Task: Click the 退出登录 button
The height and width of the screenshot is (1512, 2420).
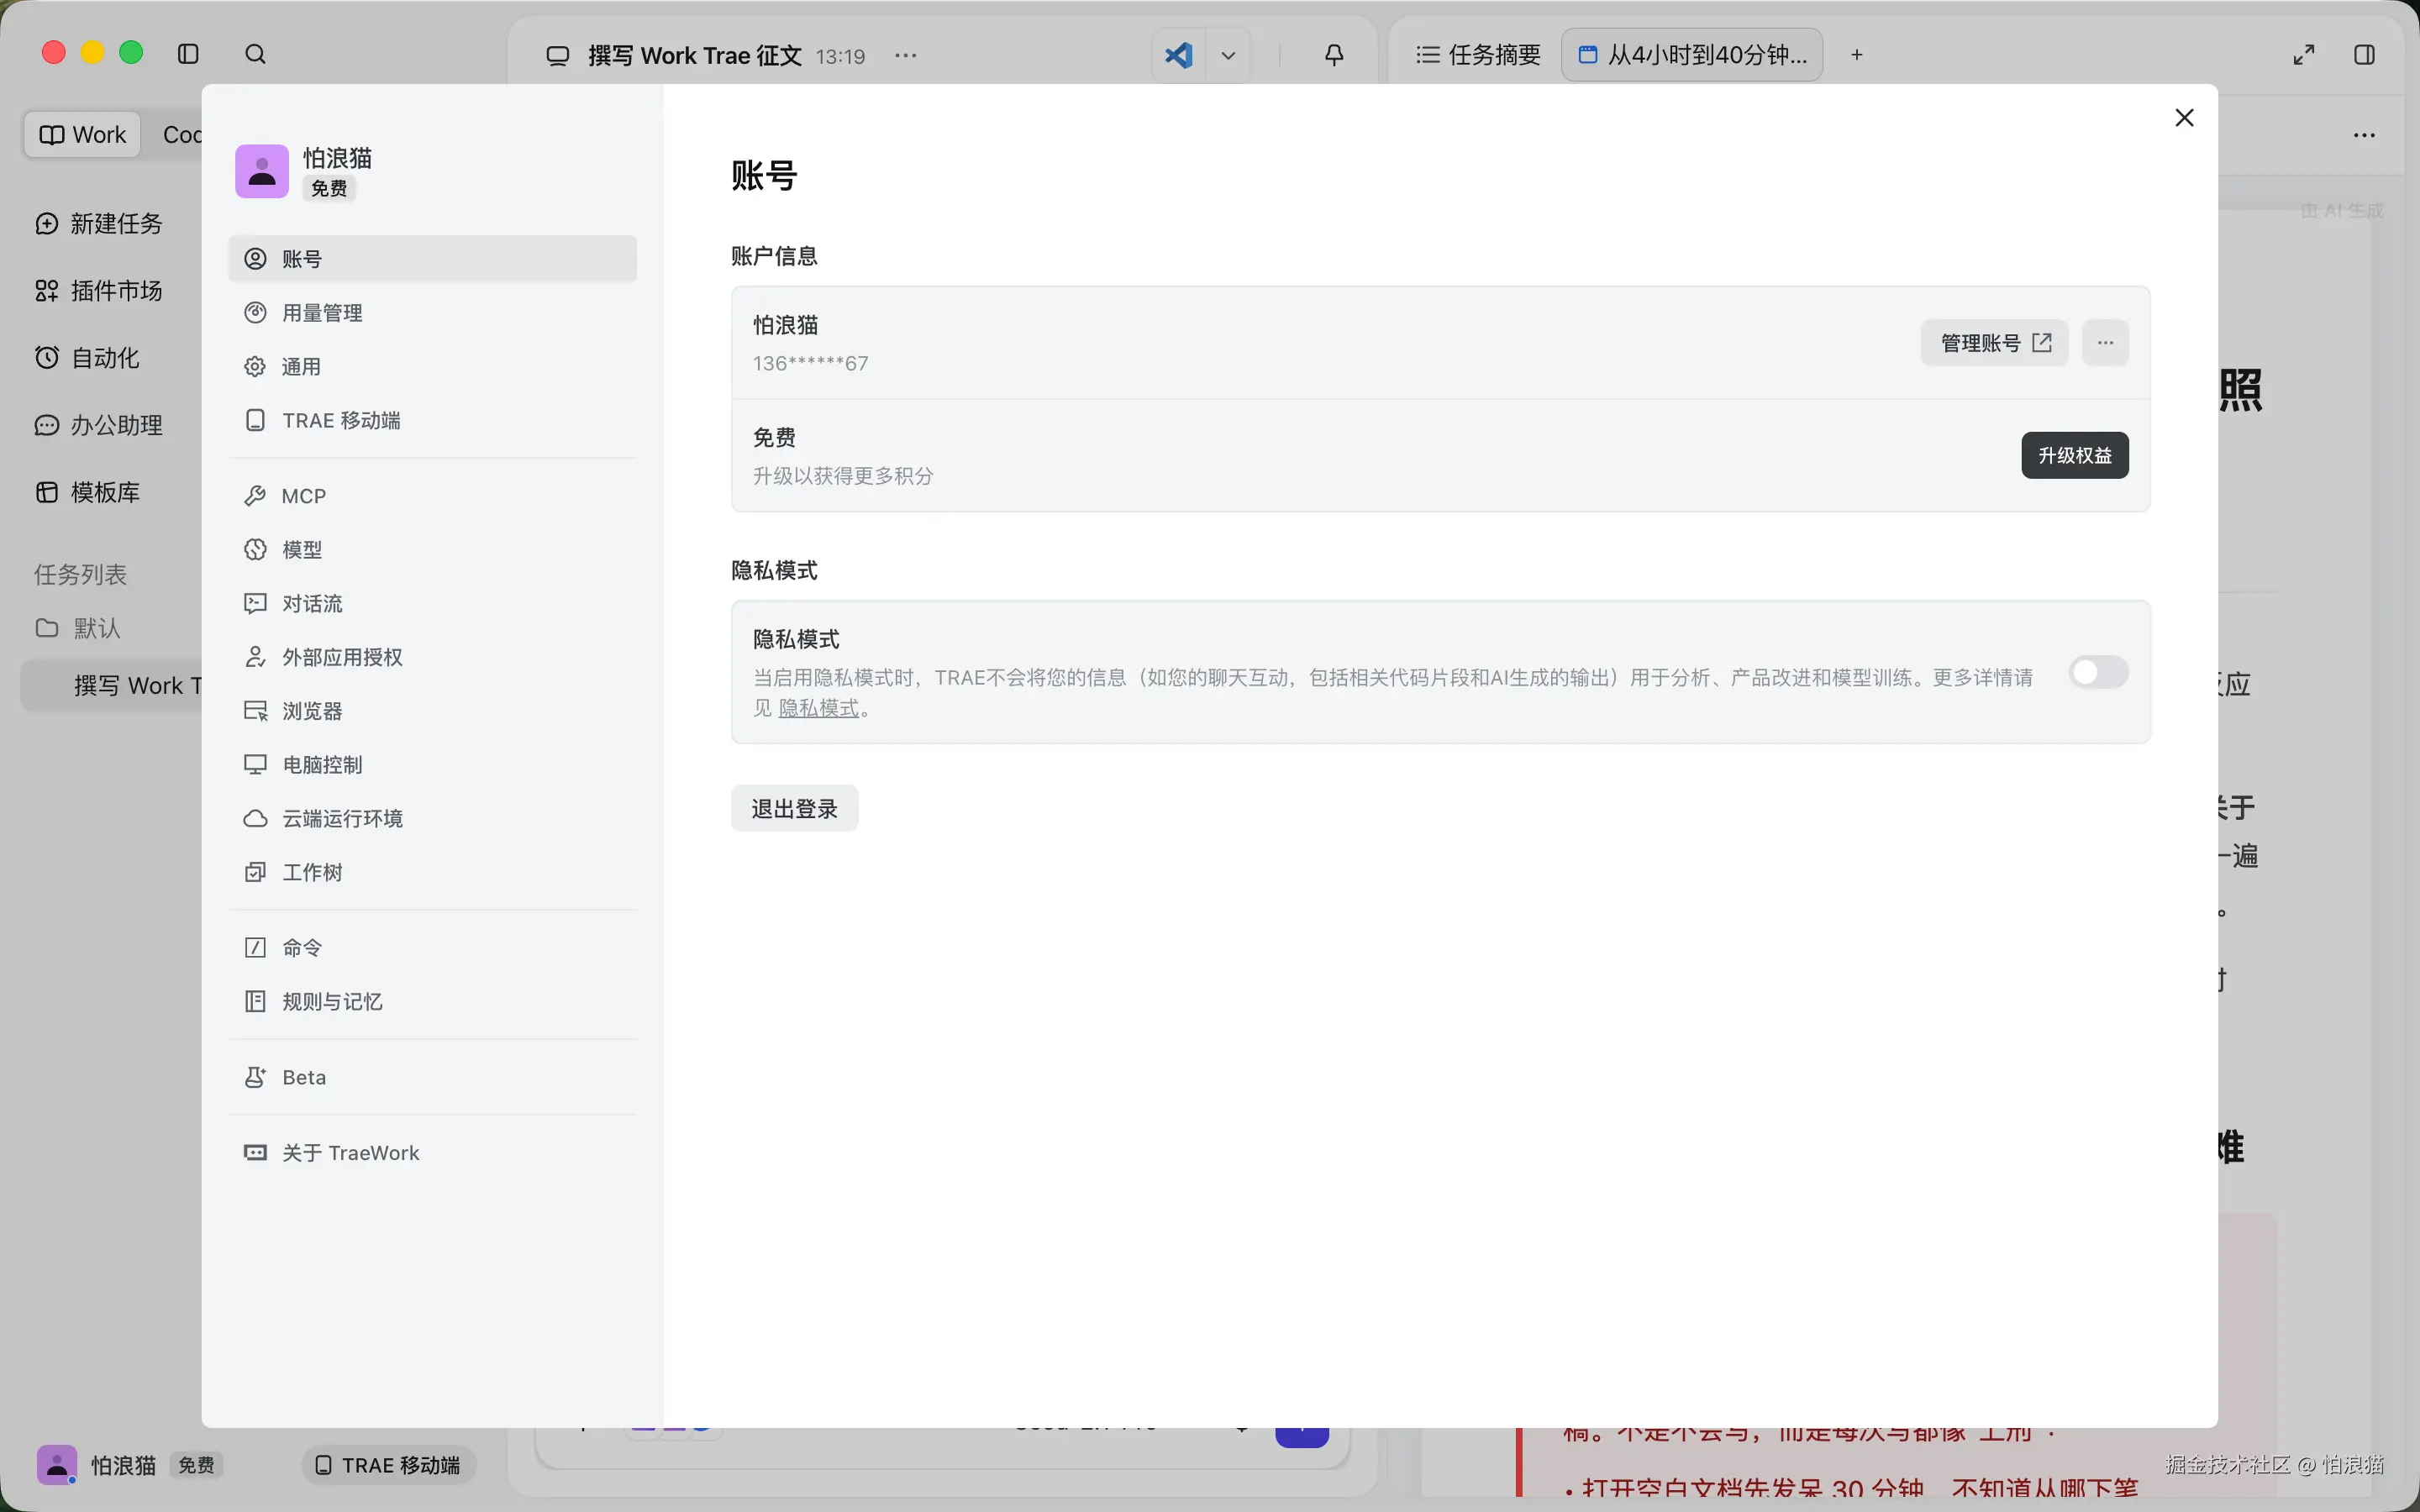Action: pos(795,809)
